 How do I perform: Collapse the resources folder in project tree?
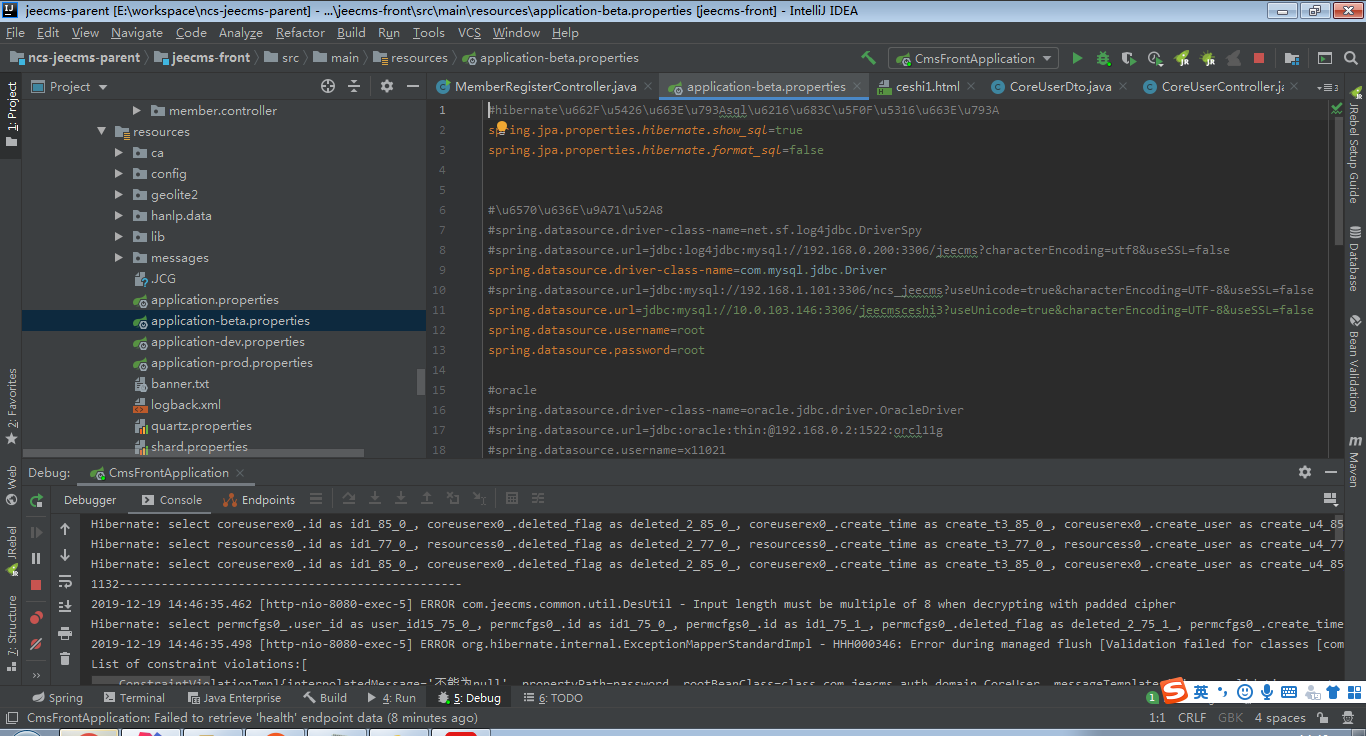pyautogui.click(x=102, y=132)
